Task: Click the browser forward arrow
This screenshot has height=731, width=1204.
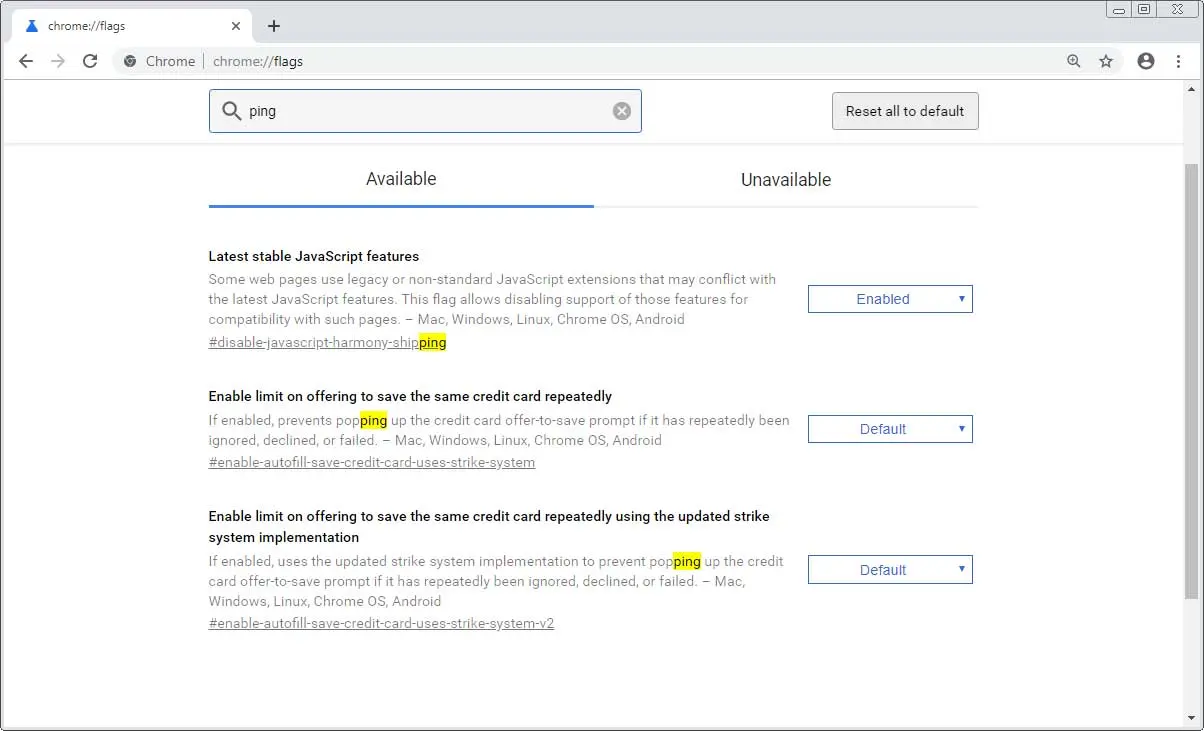Action: [58, 61]
